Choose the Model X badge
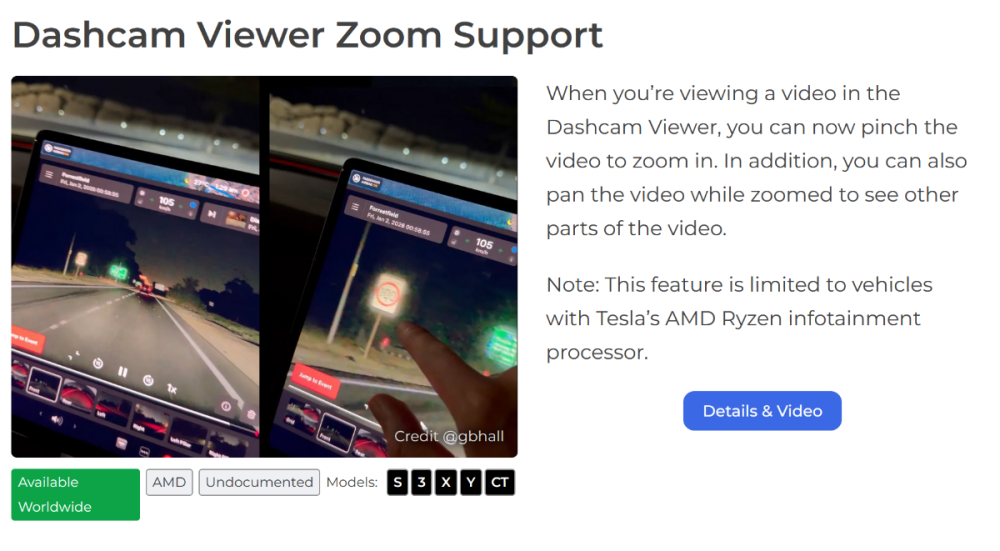This screenshot has height=551, width=1000. (x=446, y=483)
